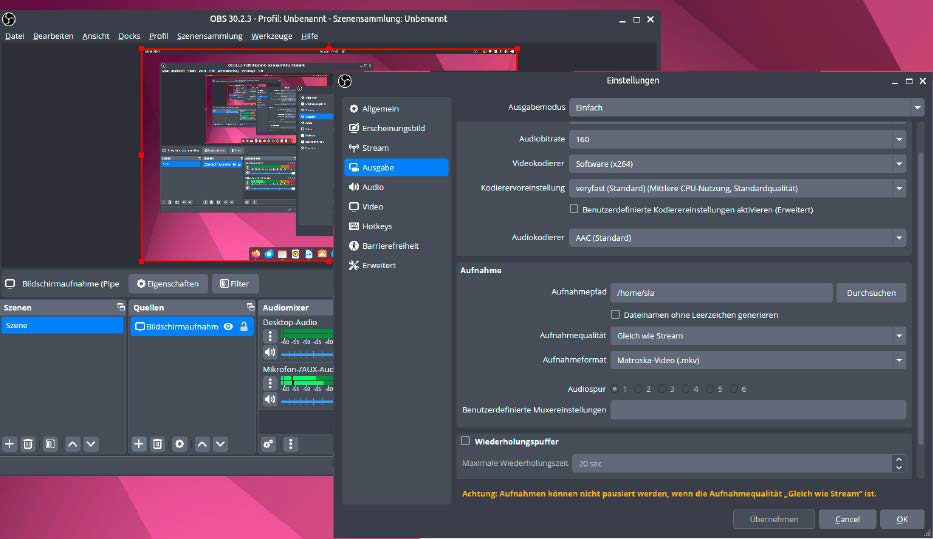Open Desktop-Audio three-dot options

(x=270, y=336)
